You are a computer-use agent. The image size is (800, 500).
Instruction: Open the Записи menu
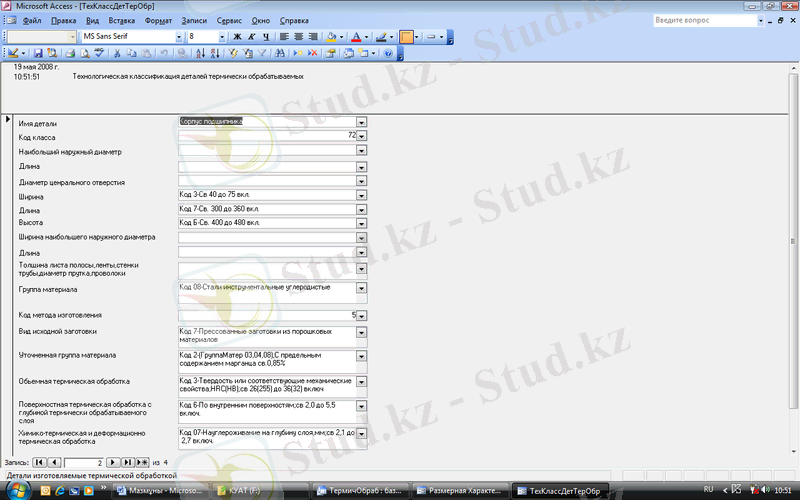click(x=194, y=21)
